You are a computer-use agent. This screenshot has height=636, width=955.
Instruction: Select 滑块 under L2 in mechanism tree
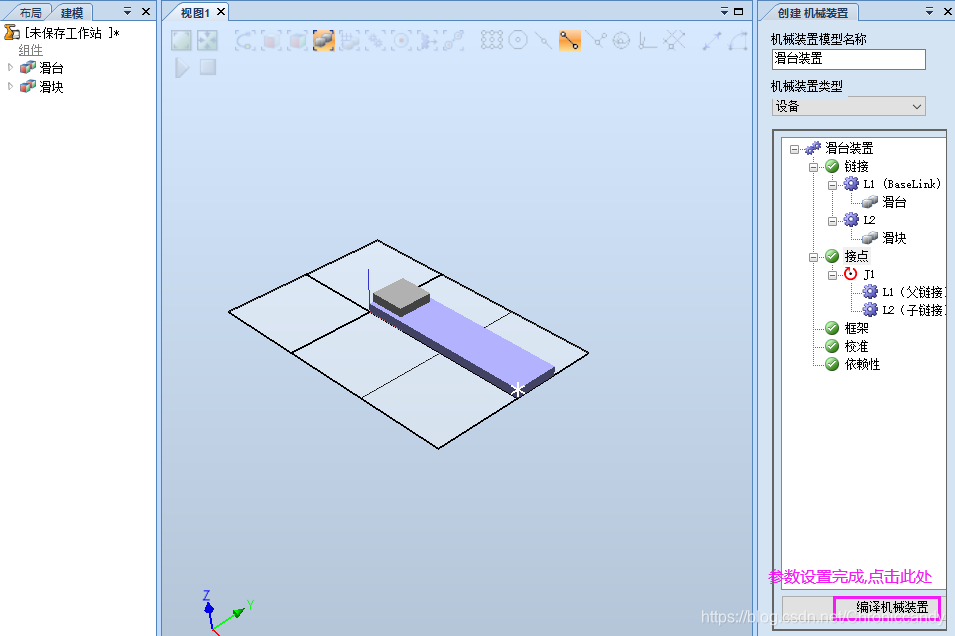point(894,238)
